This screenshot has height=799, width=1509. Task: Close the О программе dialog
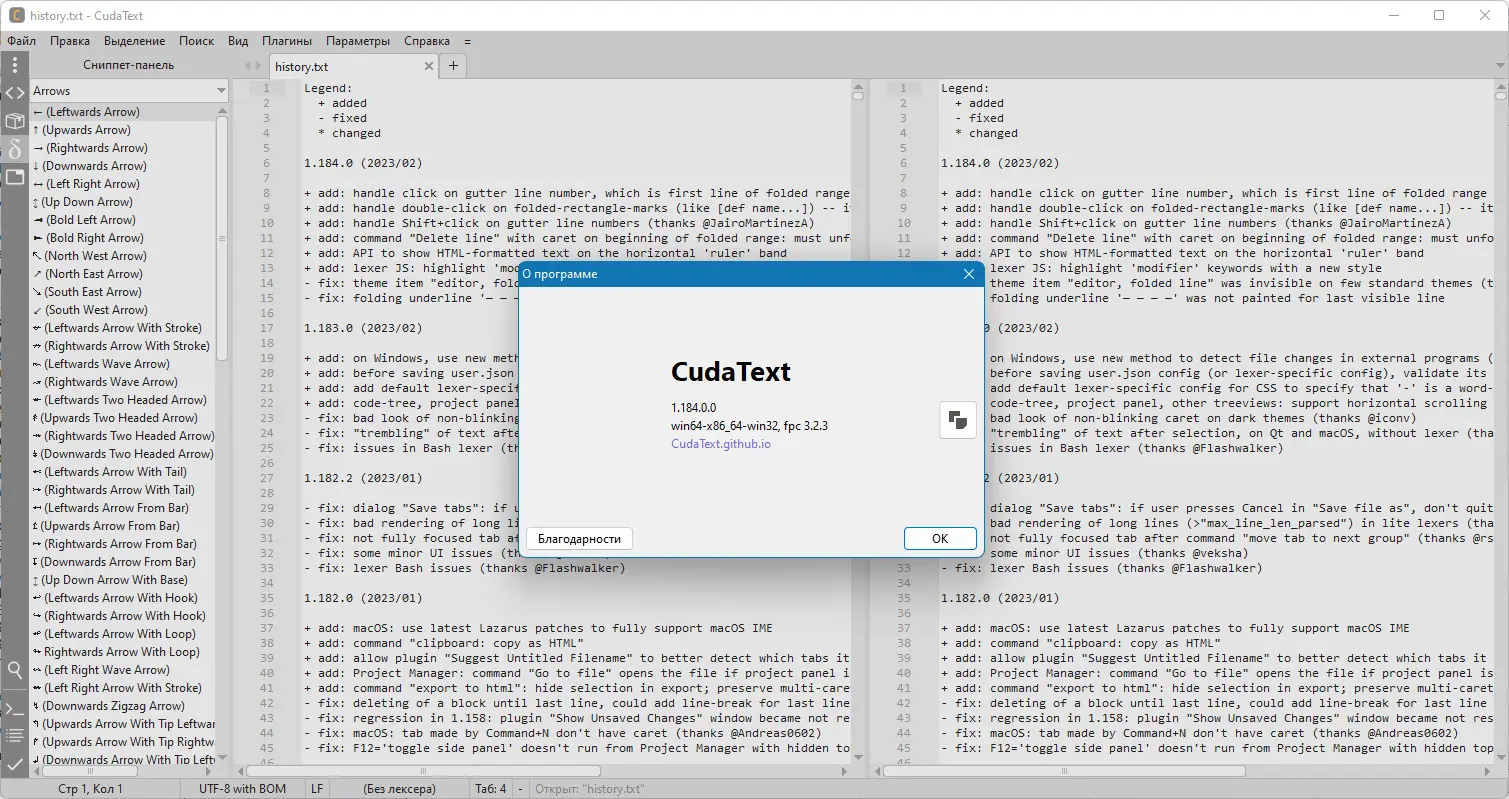[968, 274]
